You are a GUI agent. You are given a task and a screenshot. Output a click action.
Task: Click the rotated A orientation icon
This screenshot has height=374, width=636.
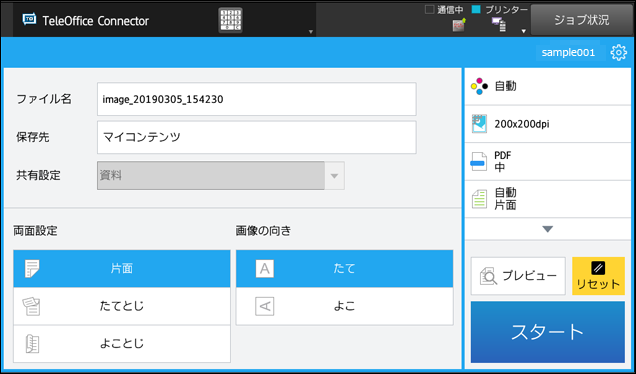[264, 306]
